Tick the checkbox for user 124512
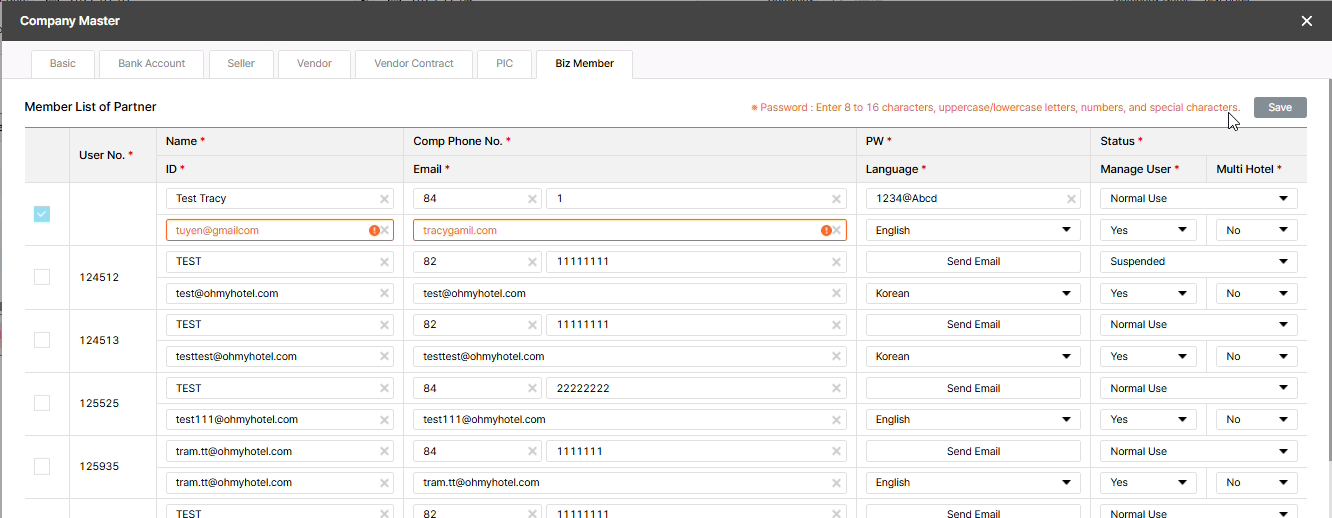Viewport: 1332px width, 518px height. click(x=42, y=277)
